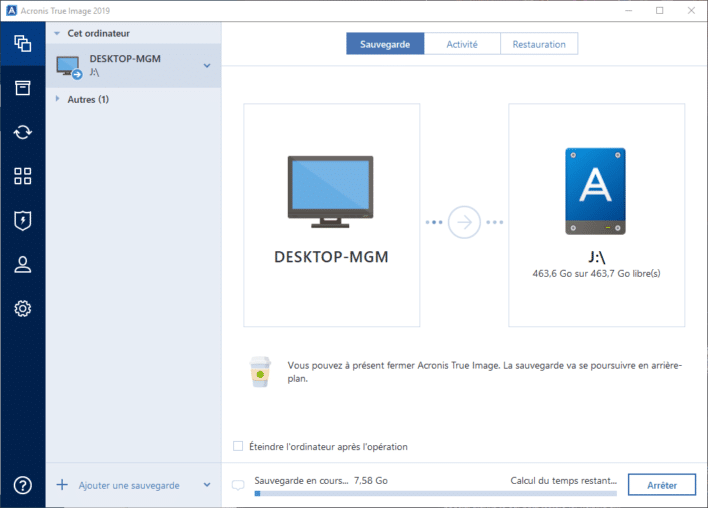Select DESKTOP-MGM backup in the list

point(134,66)
